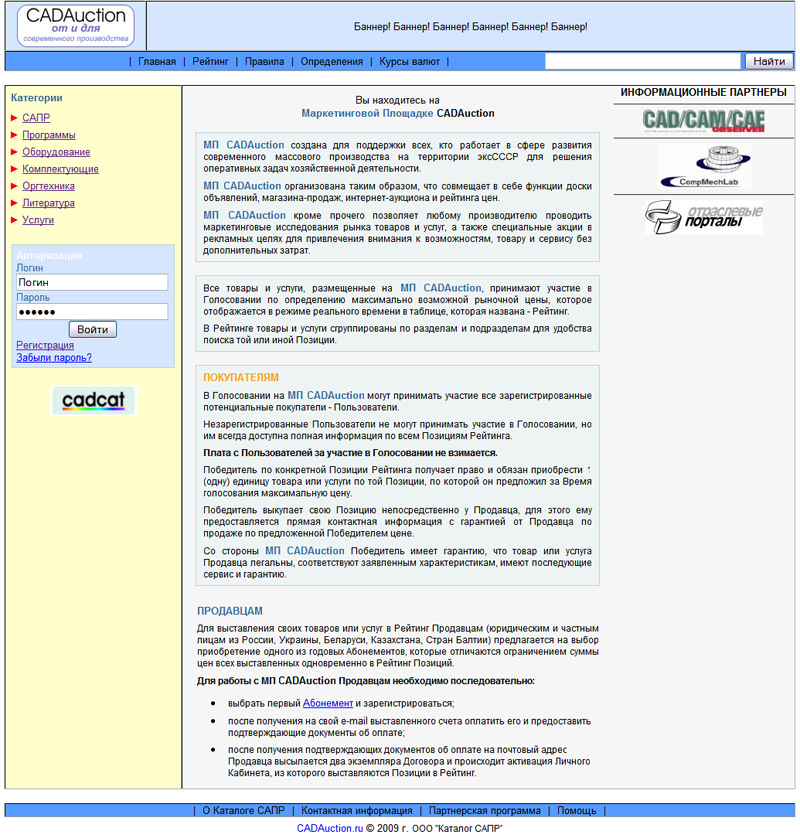Click the Войти login button

[92, 329]
